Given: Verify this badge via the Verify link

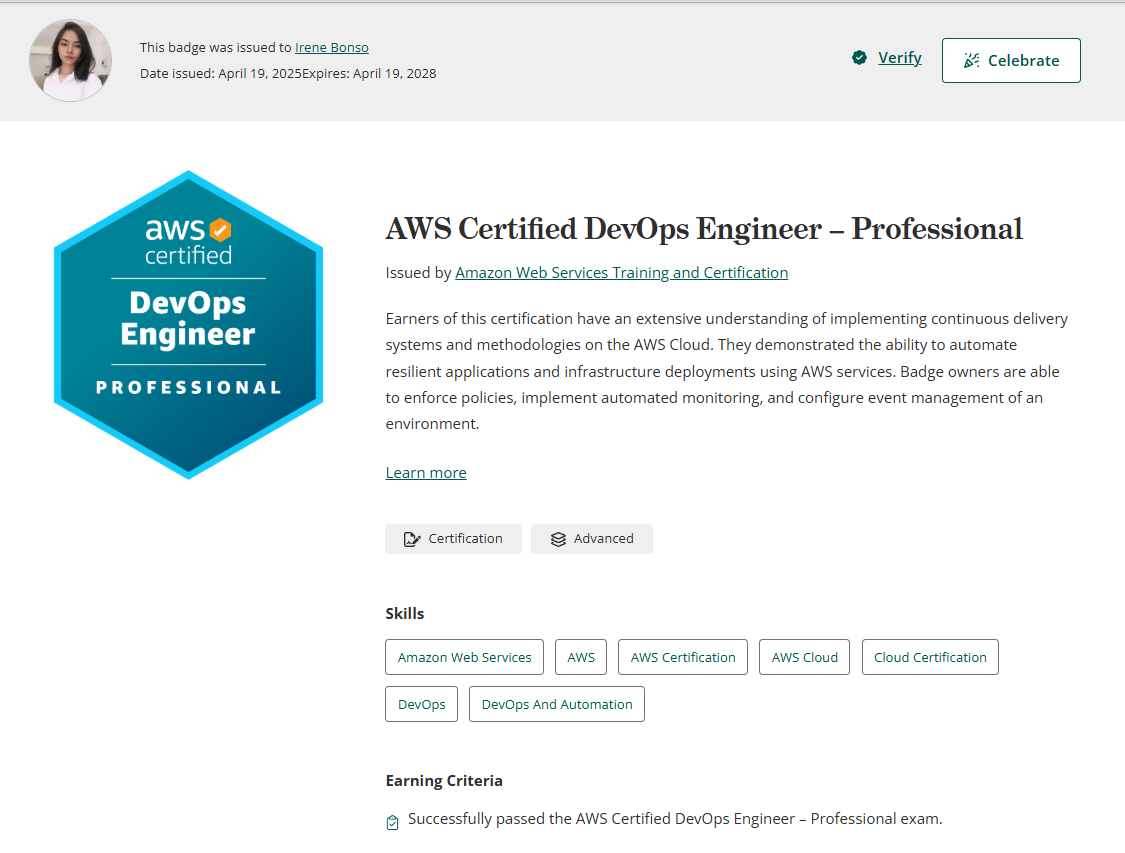Looking at the screenshot, I should (899, 58).
